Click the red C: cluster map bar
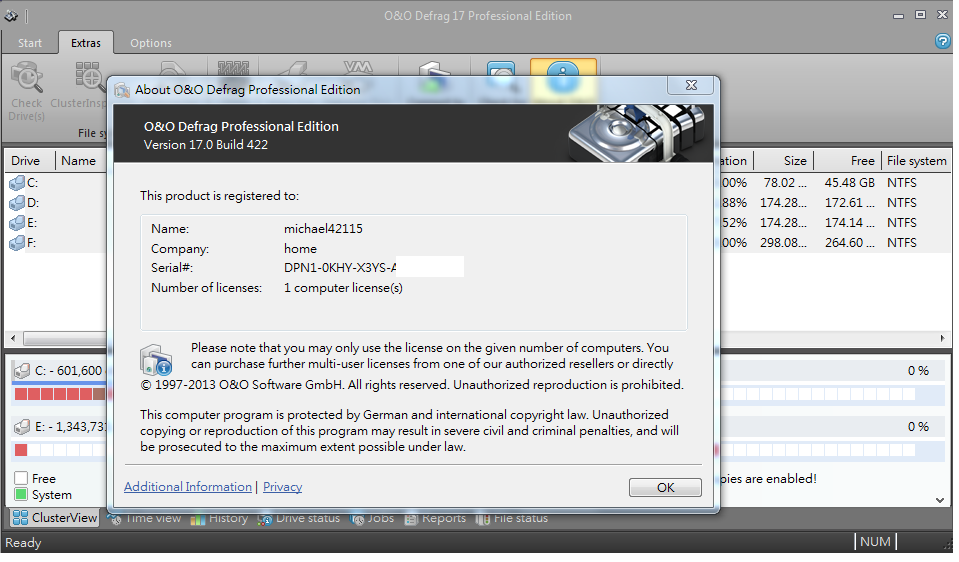The width and height of the screenshot is (959, 562). click(60, 394)
